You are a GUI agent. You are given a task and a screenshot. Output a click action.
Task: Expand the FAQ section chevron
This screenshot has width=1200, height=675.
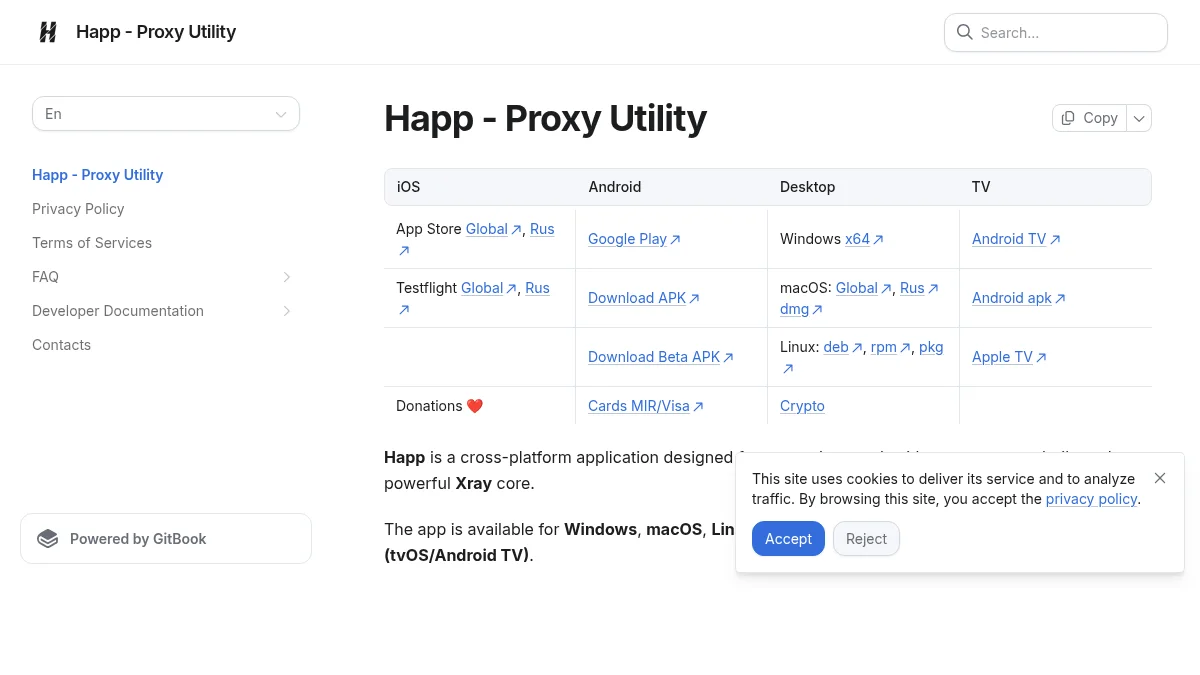(x=287, y=277)
